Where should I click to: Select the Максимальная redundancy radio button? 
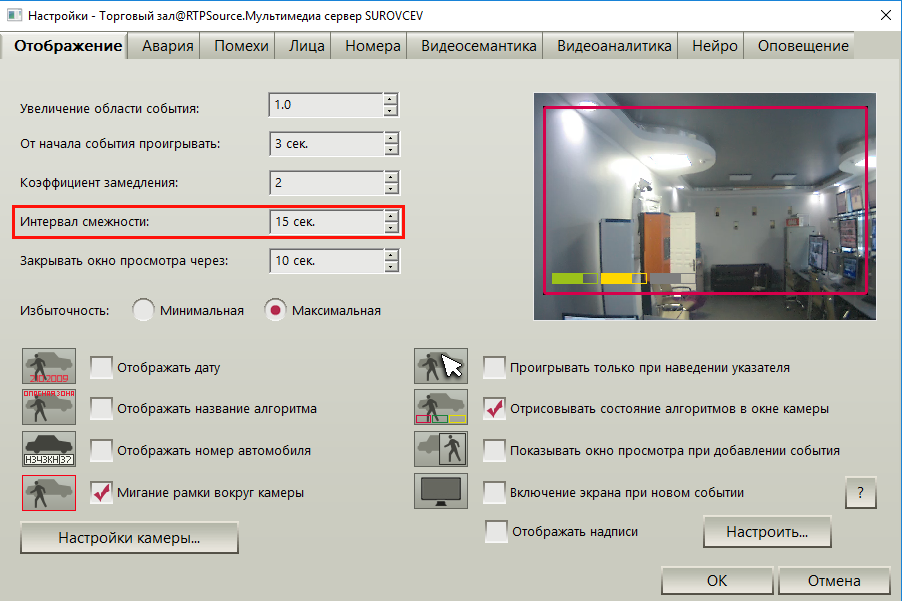tap(276, 310)
